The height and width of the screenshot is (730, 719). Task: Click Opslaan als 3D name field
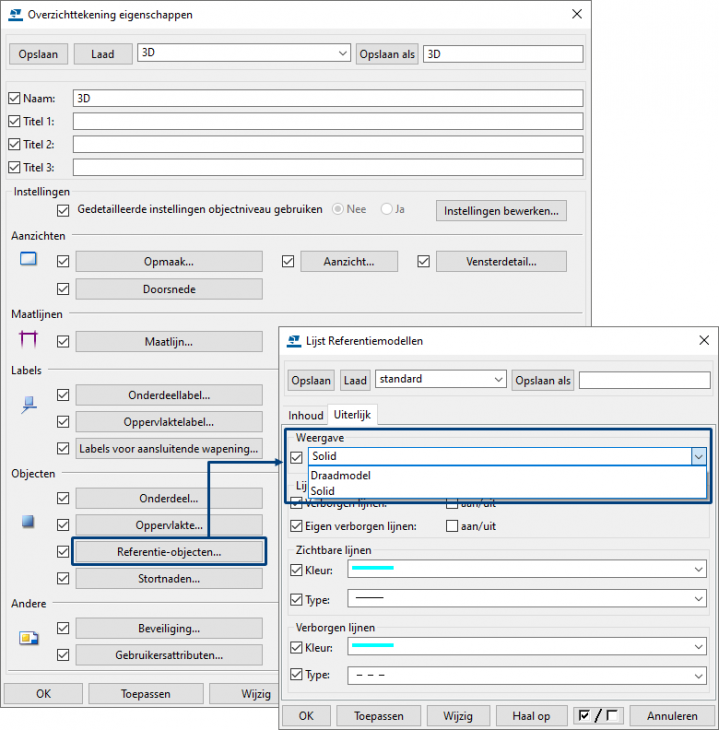pyautogui.click(x=503, y=54)
